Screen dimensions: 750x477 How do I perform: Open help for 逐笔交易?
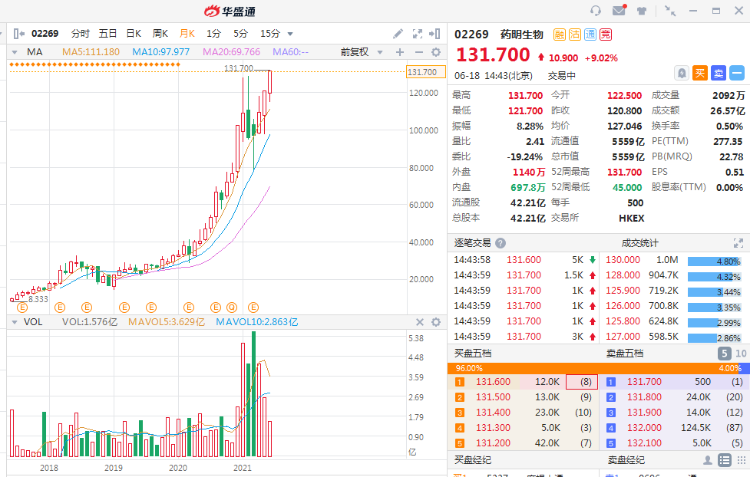click(500, 243)
